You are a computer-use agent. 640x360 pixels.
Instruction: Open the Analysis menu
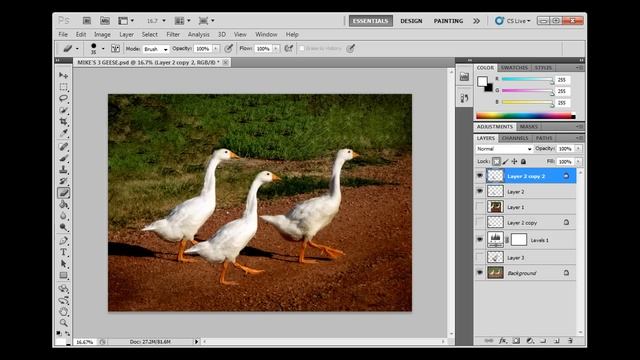(198, 35)
